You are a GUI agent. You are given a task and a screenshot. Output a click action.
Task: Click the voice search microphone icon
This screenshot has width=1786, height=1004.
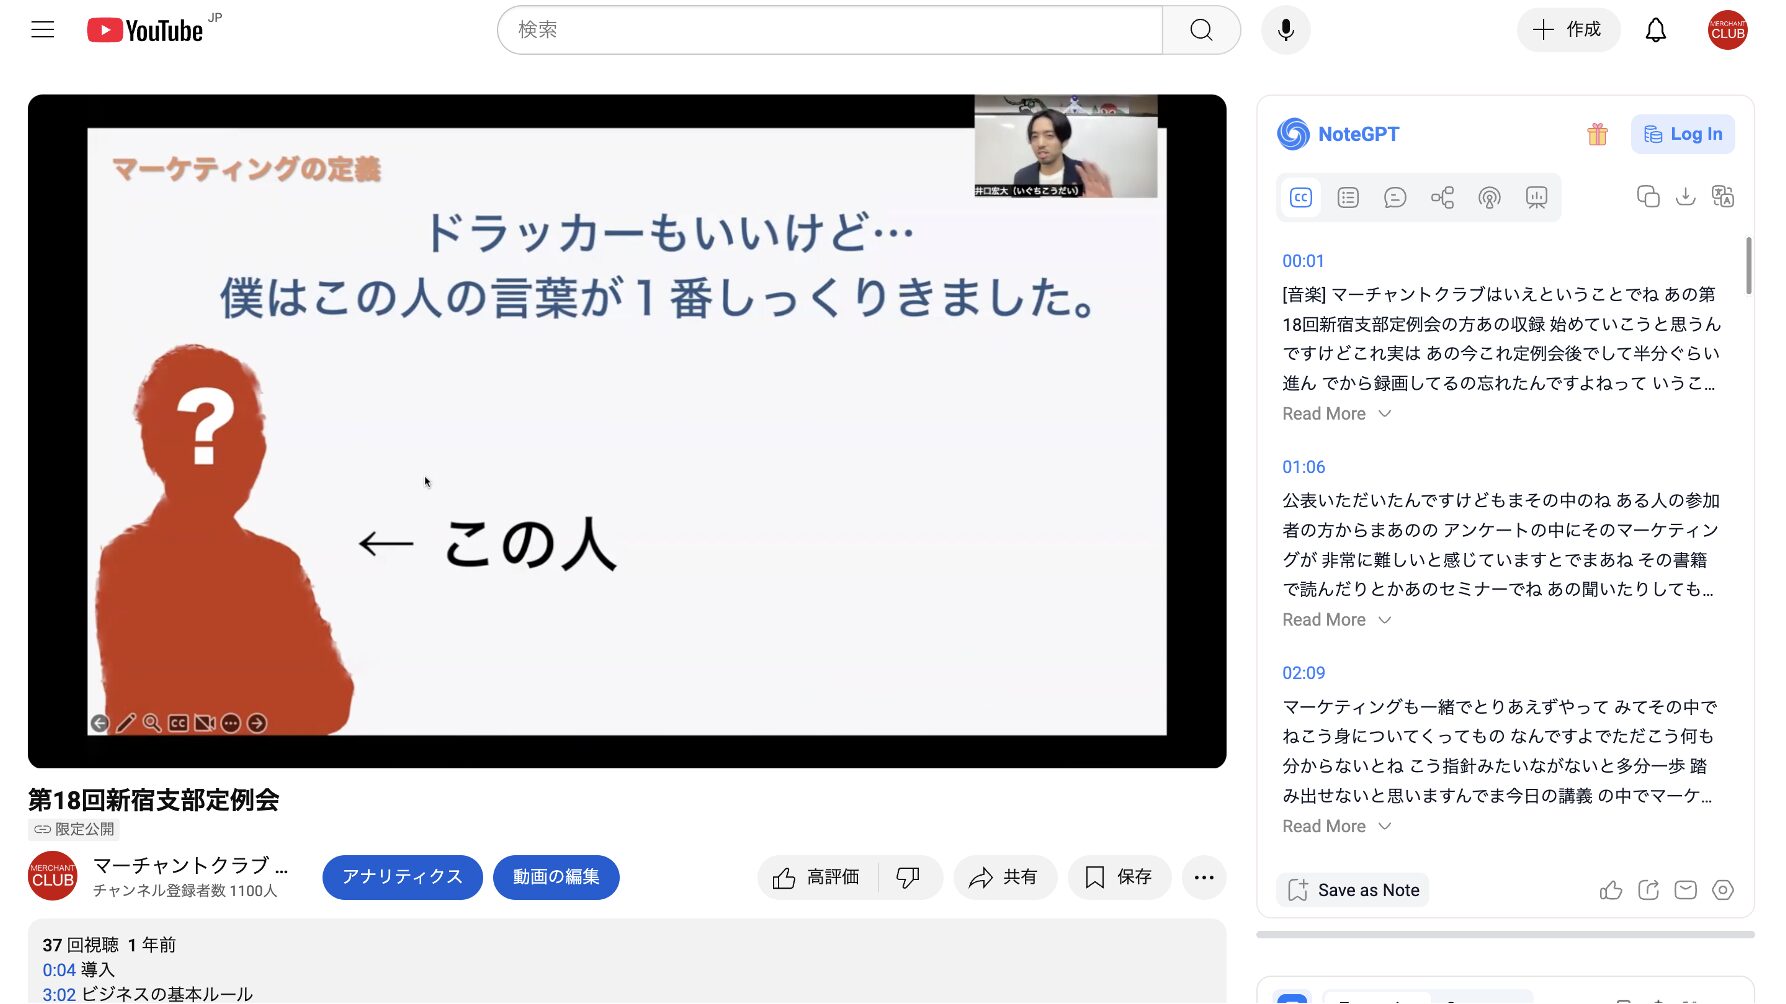tap(1285, 30)
